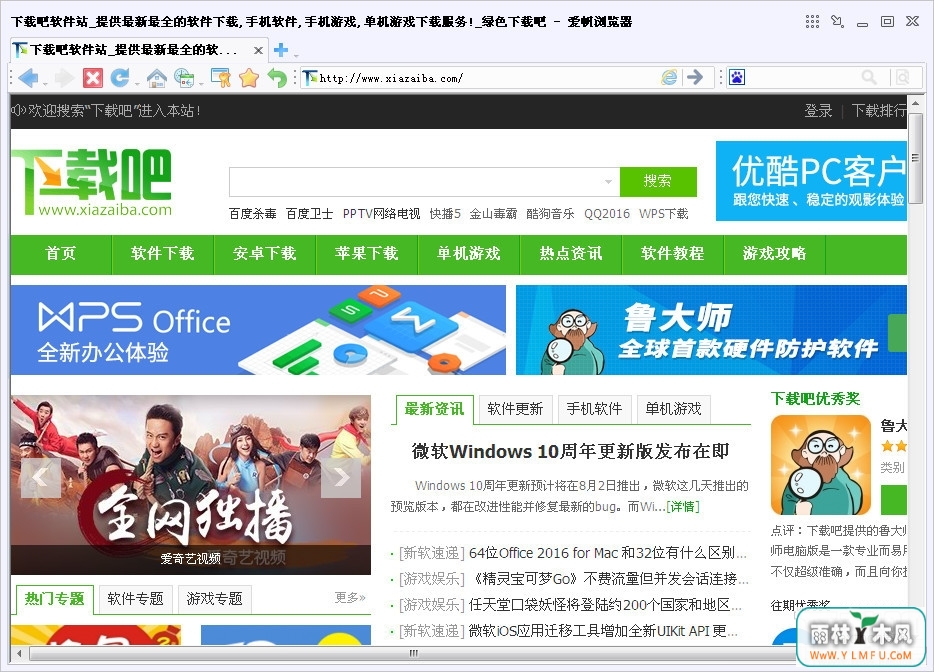Open the 首页 navigation tab
Screen dimensions: 934x672
(x=61, y=254)
